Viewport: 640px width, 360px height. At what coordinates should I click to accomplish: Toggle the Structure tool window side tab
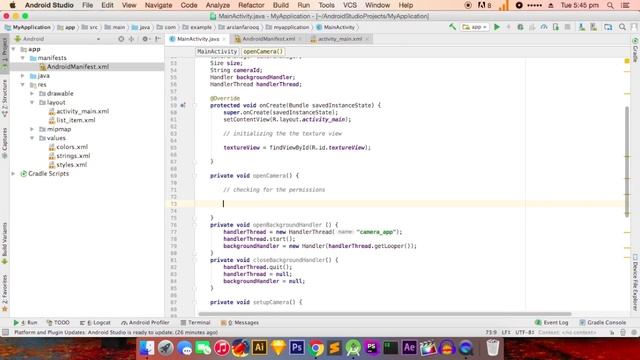pyautogui.click(x=4, y=98)
